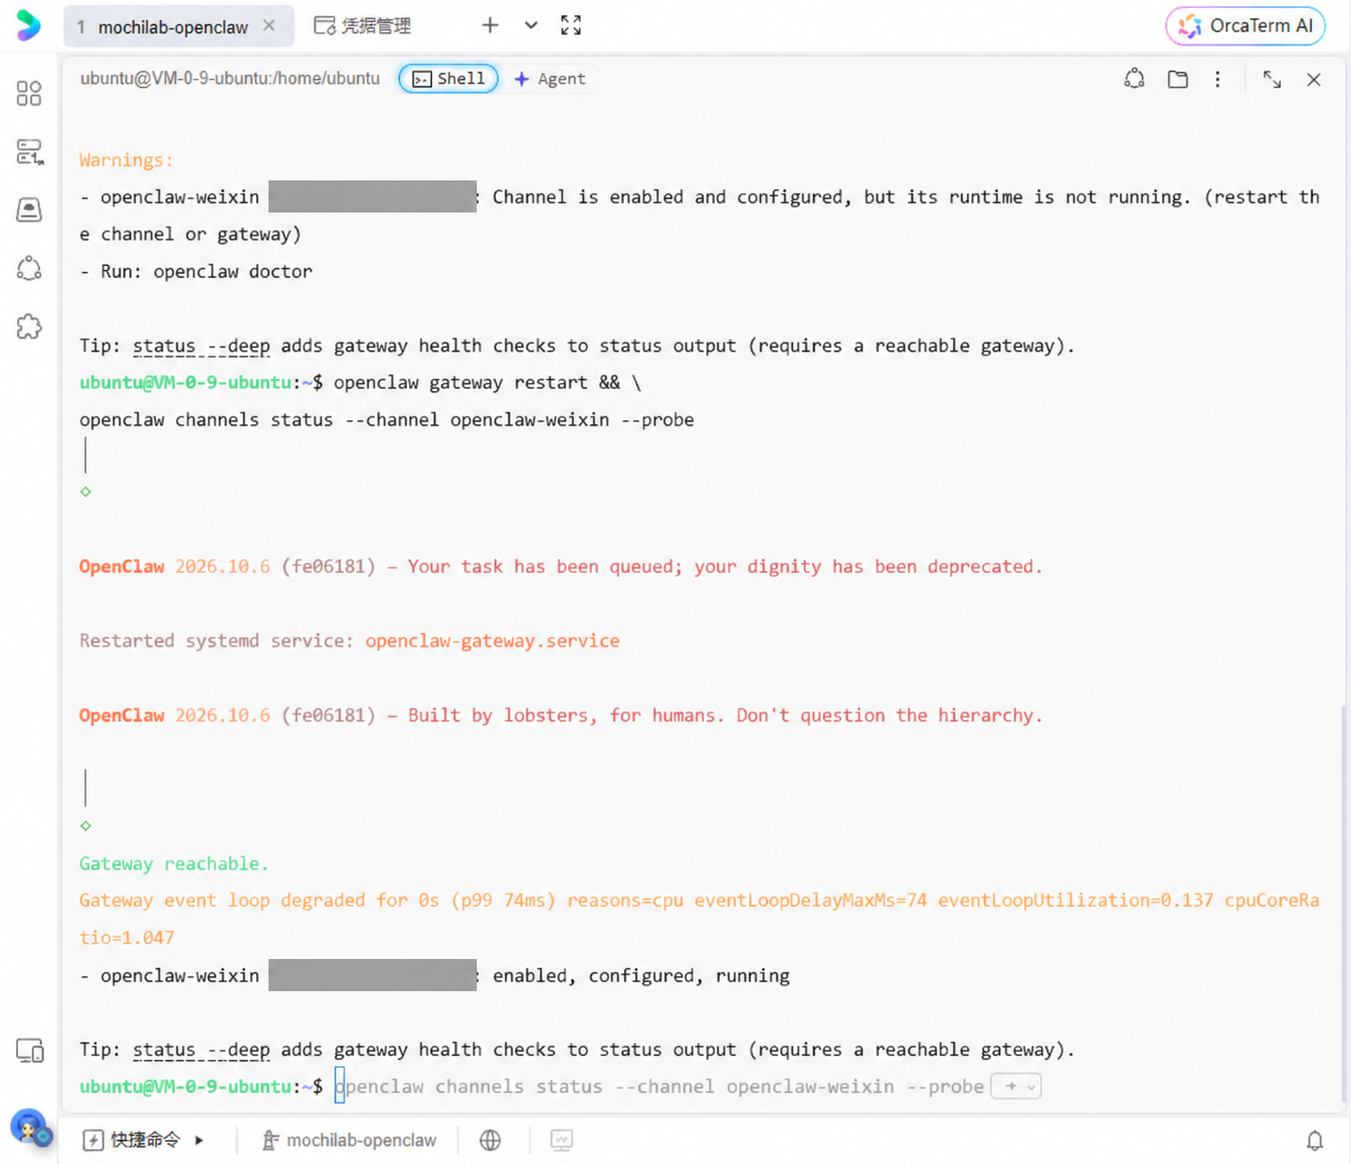This screenshot has width=1351, height=1164.
Task: Open the three-dot more options menu
Action: click(x=1217, y=79)
